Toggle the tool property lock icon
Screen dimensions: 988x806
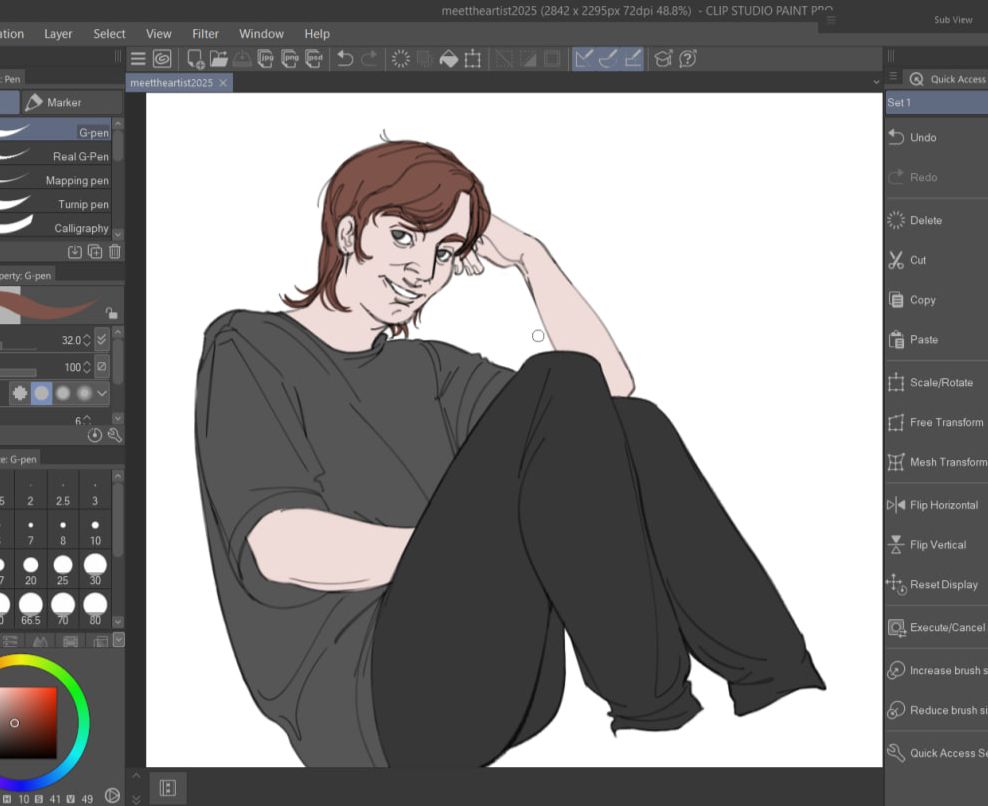(111, 312)
